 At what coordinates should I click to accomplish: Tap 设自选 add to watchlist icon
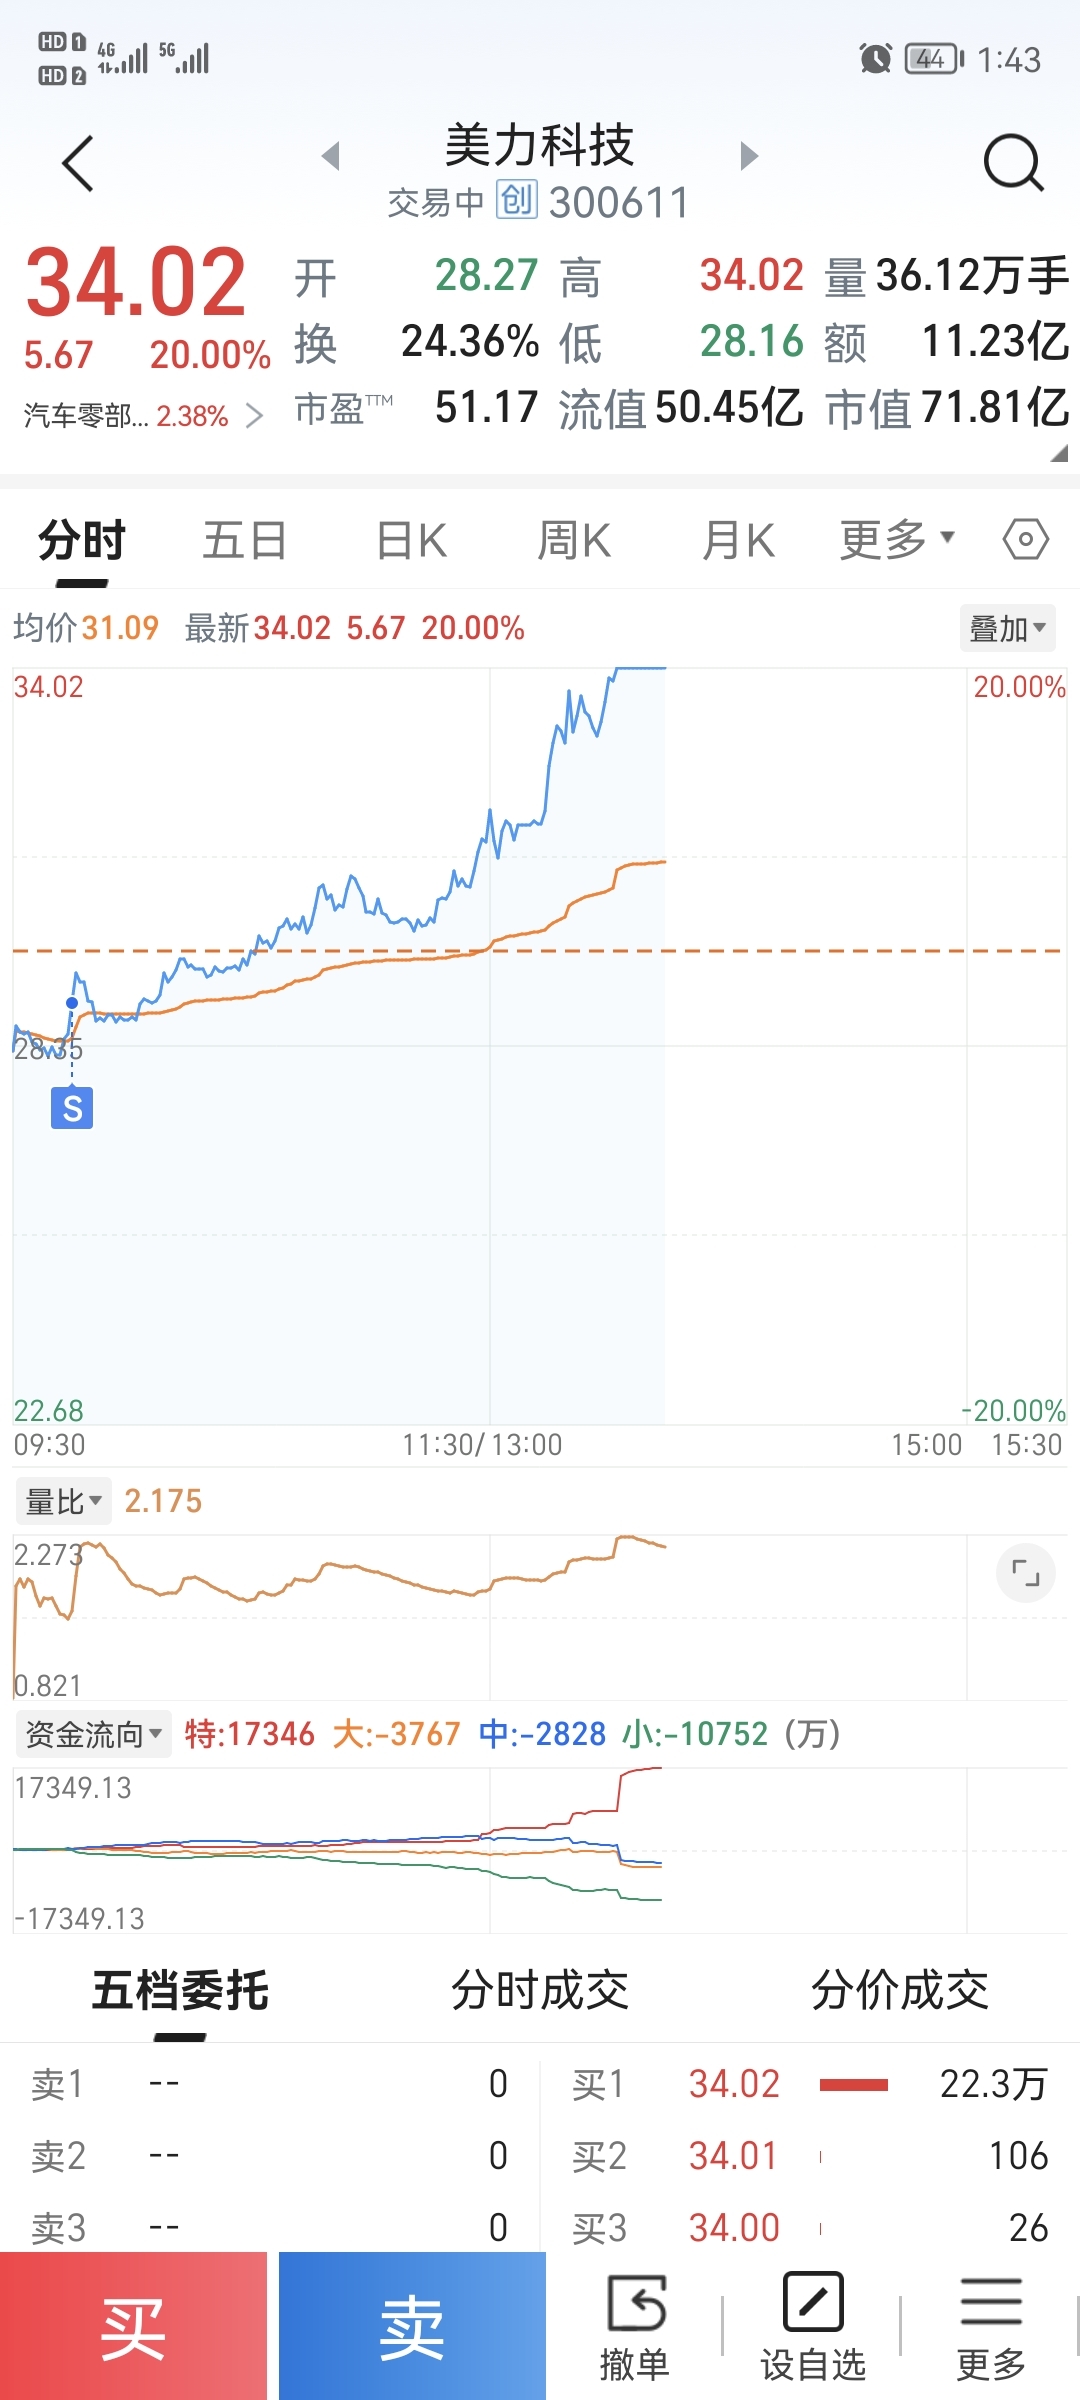click(813, 2326)
